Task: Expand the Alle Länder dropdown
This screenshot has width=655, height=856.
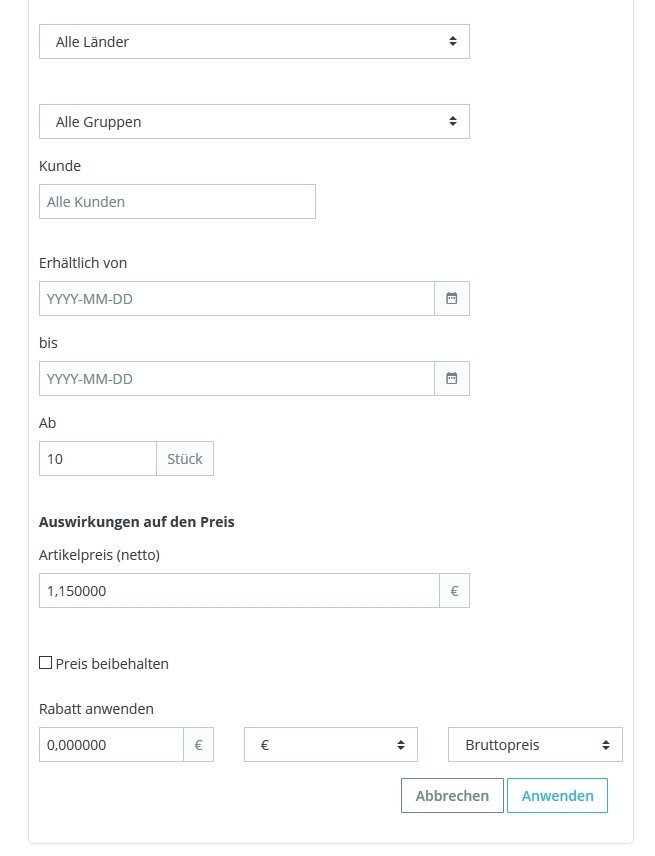Action: pyautogui.click(x=254, y=42)
